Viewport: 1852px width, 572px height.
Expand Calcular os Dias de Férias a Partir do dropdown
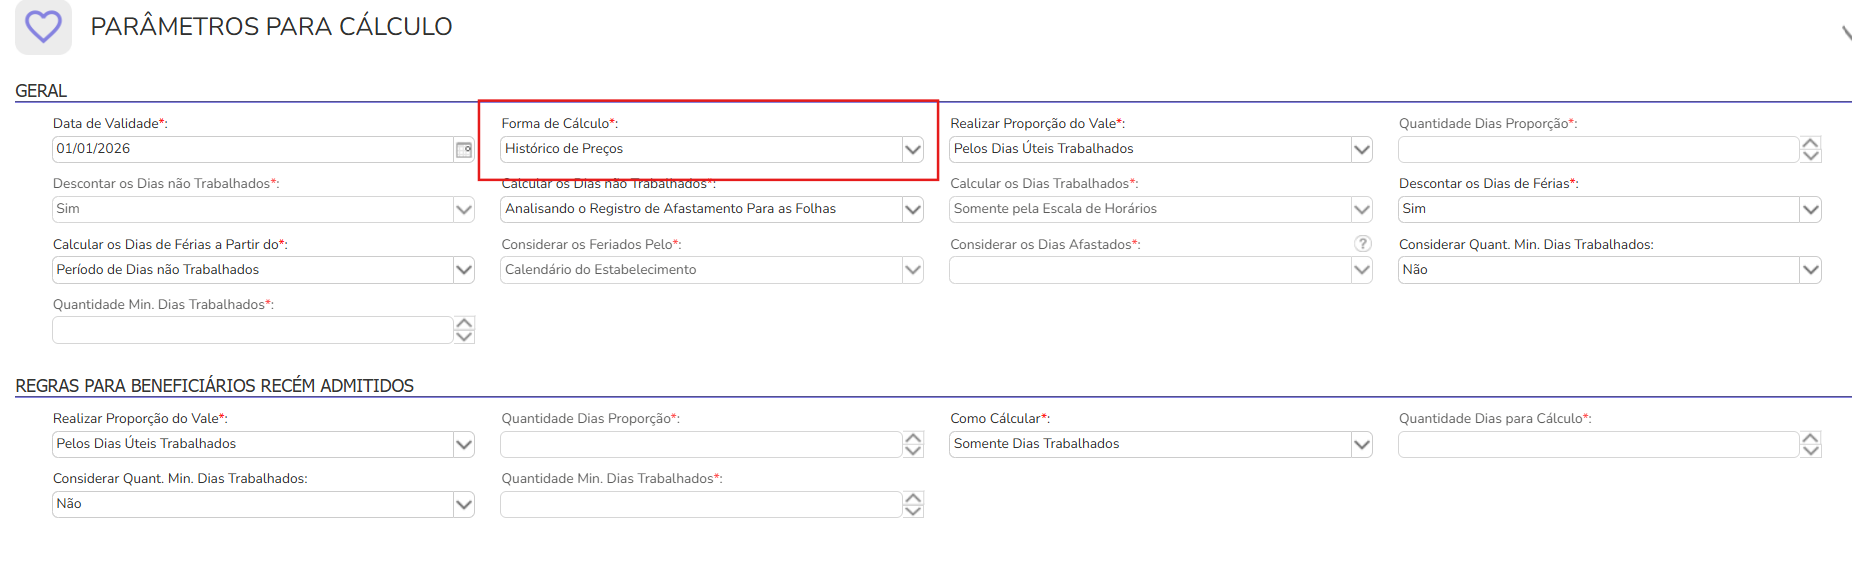pyautogui.click(x=464, y=270)
